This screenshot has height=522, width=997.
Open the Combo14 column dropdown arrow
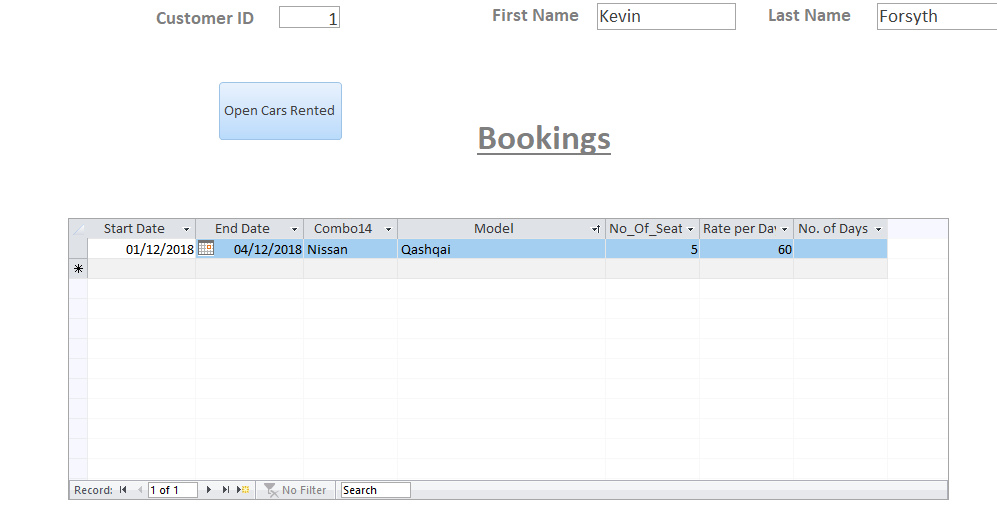[388, 230]
